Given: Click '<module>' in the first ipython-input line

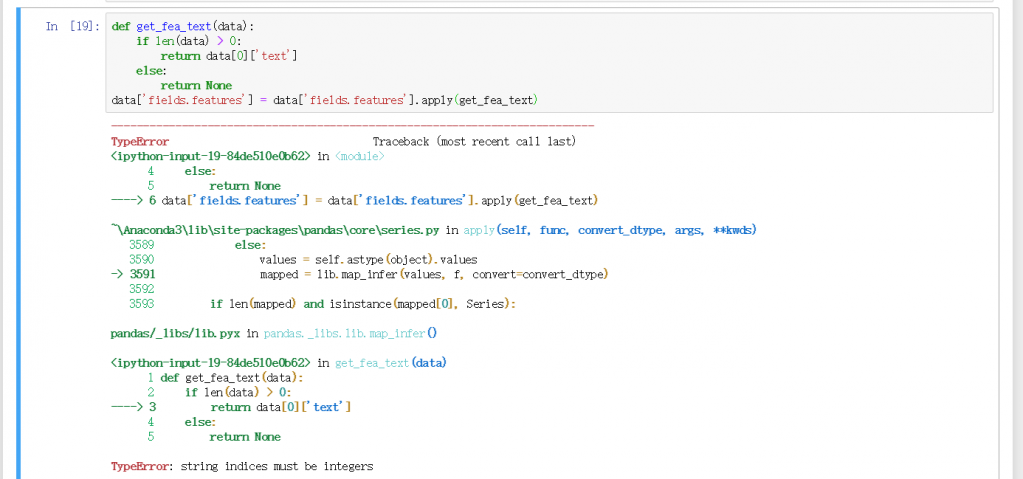Looking at the screenshot, I should 365,156.
